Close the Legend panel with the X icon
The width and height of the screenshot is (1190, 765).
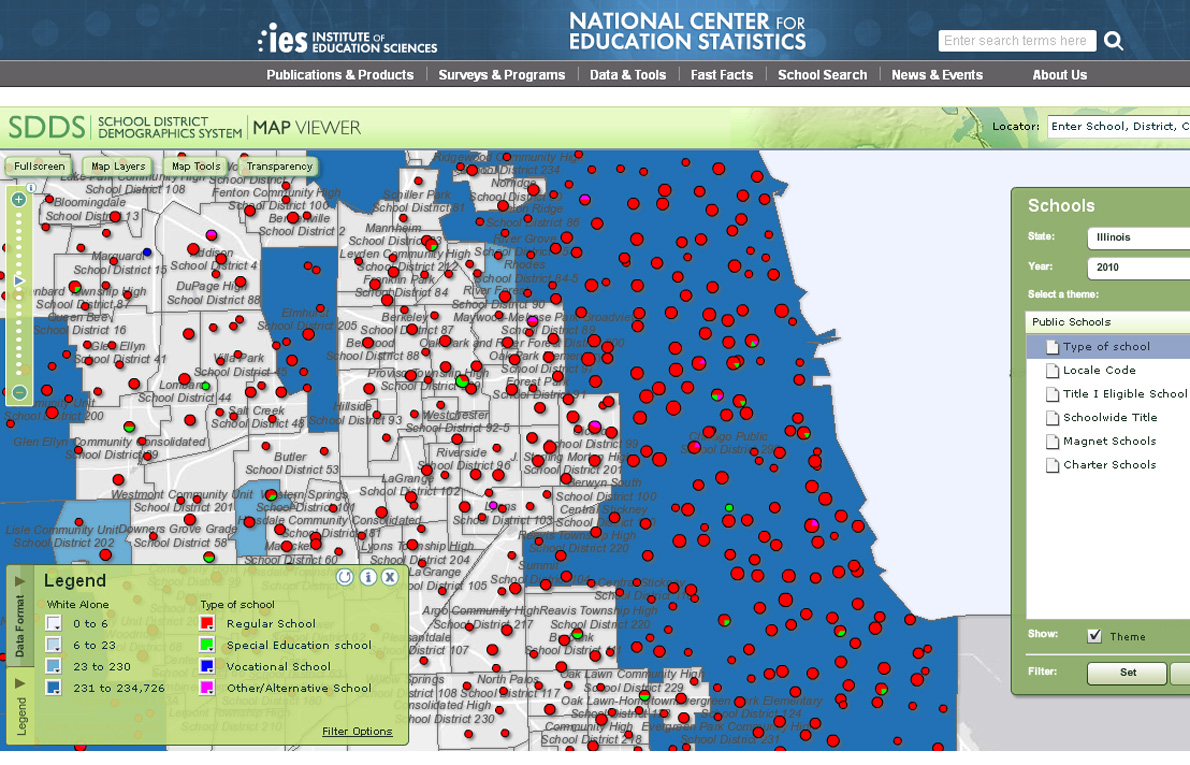click(390, 578)
